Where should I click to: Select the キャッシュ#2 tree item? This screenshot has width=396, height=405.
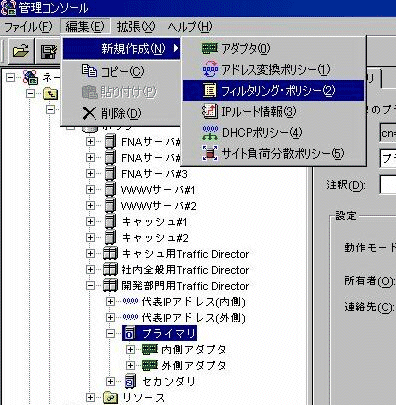pyautogui.click(x=155, y=238)
